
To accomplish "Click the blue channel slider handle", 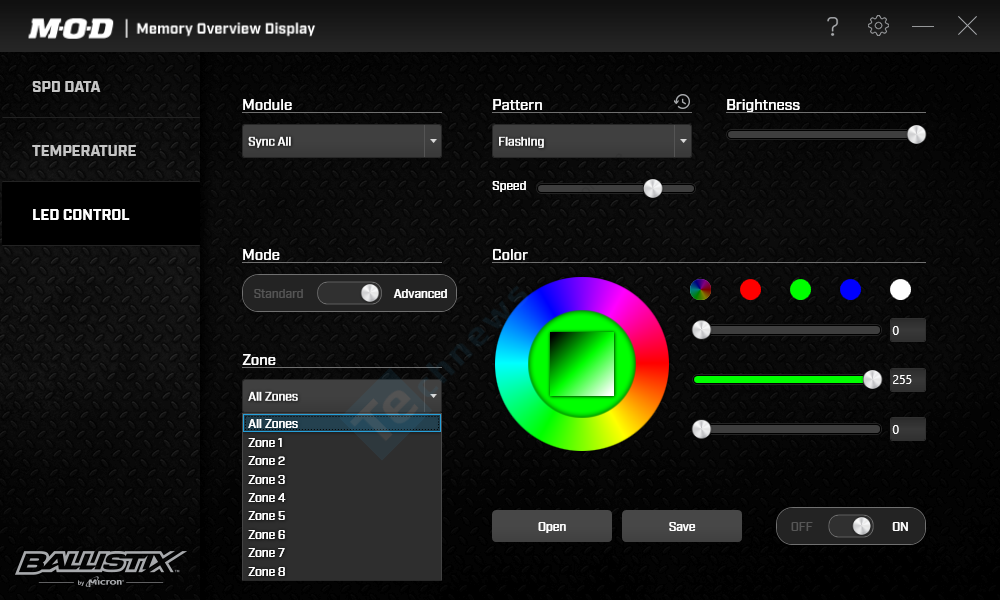I will pyautogui.click(x=702, y=429).
